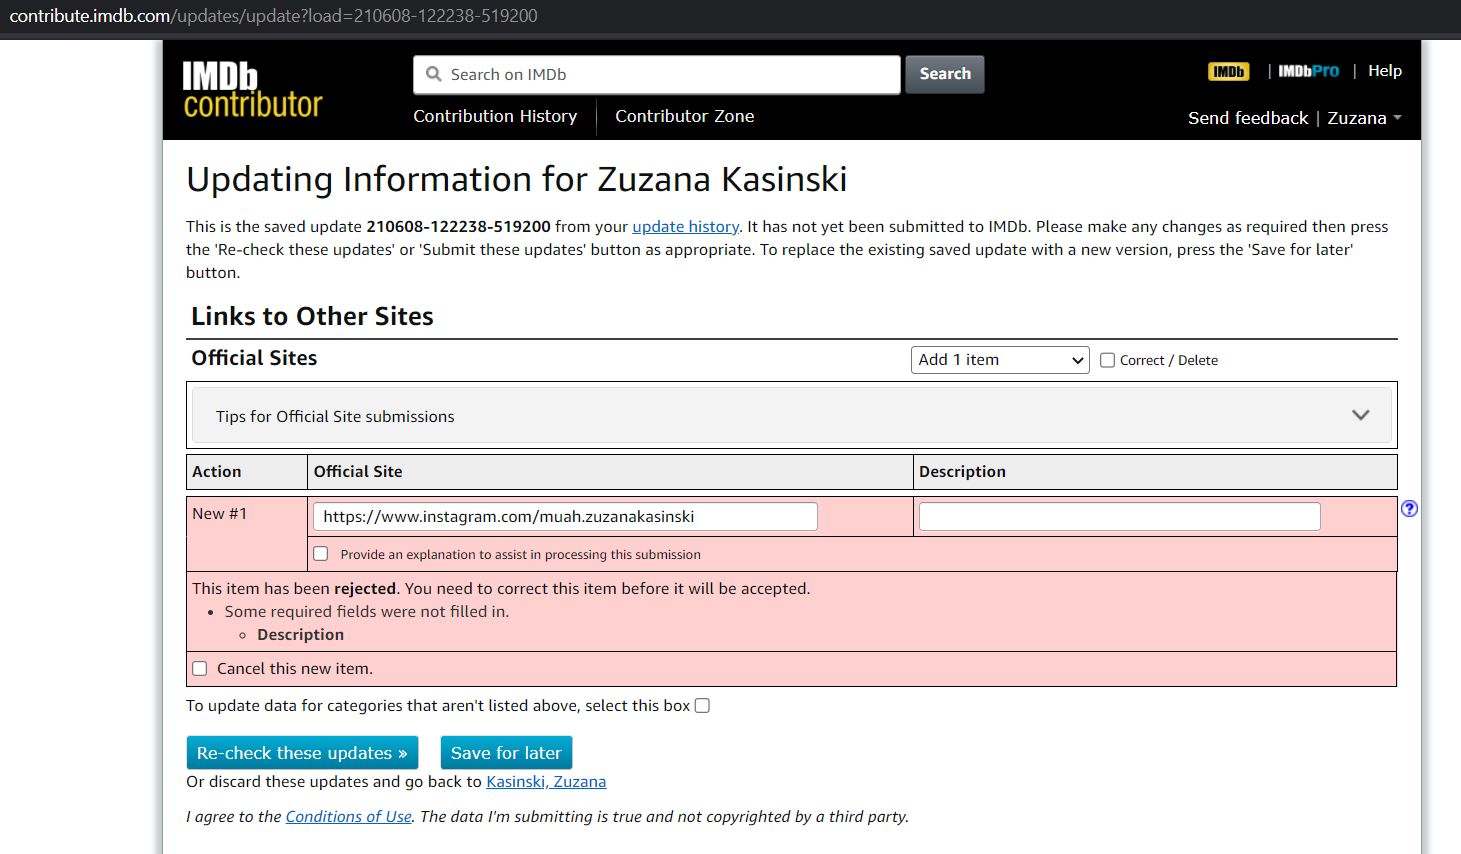Go to Contributor Zone
This screenshot has width=1461, height=854.
[684, 116]
